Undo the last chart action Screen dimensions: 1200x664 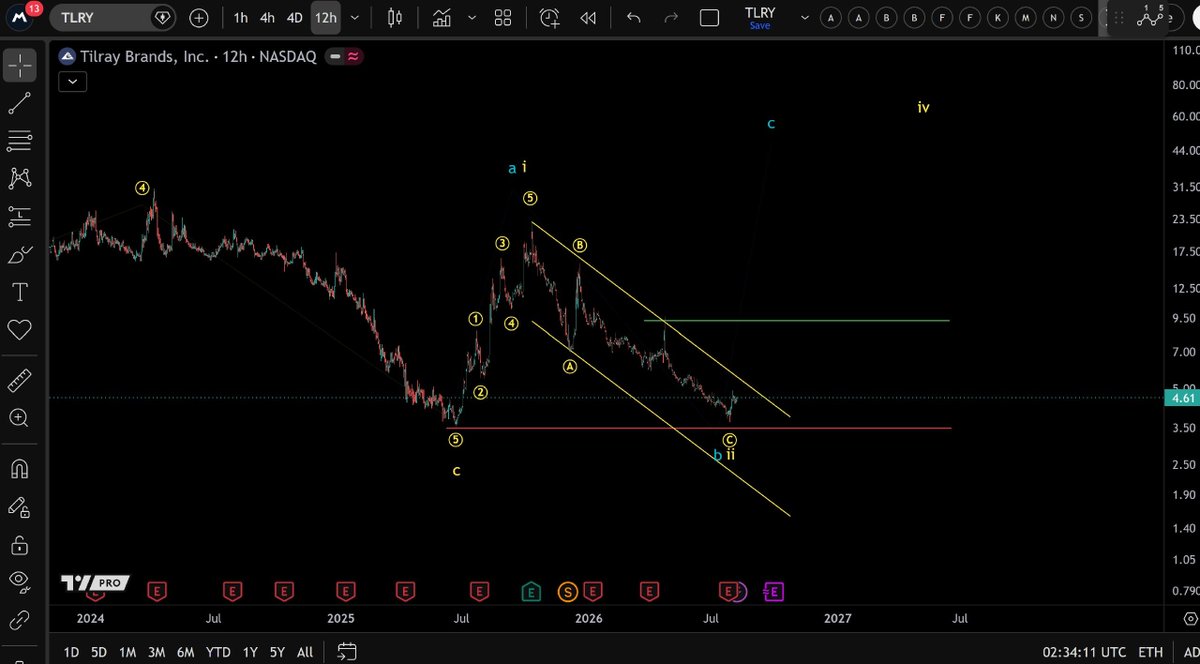click(x=633, y=18)
